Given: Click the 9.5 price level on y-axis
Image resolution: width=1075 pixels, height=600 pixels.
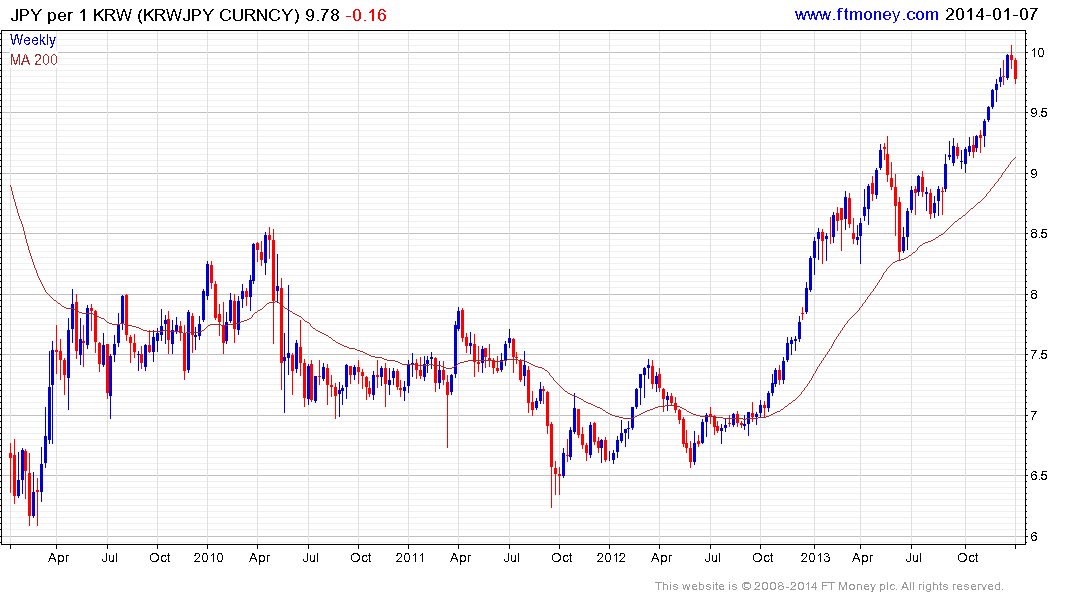Looking at the screenshot, I should click(x=1039, y=113).
